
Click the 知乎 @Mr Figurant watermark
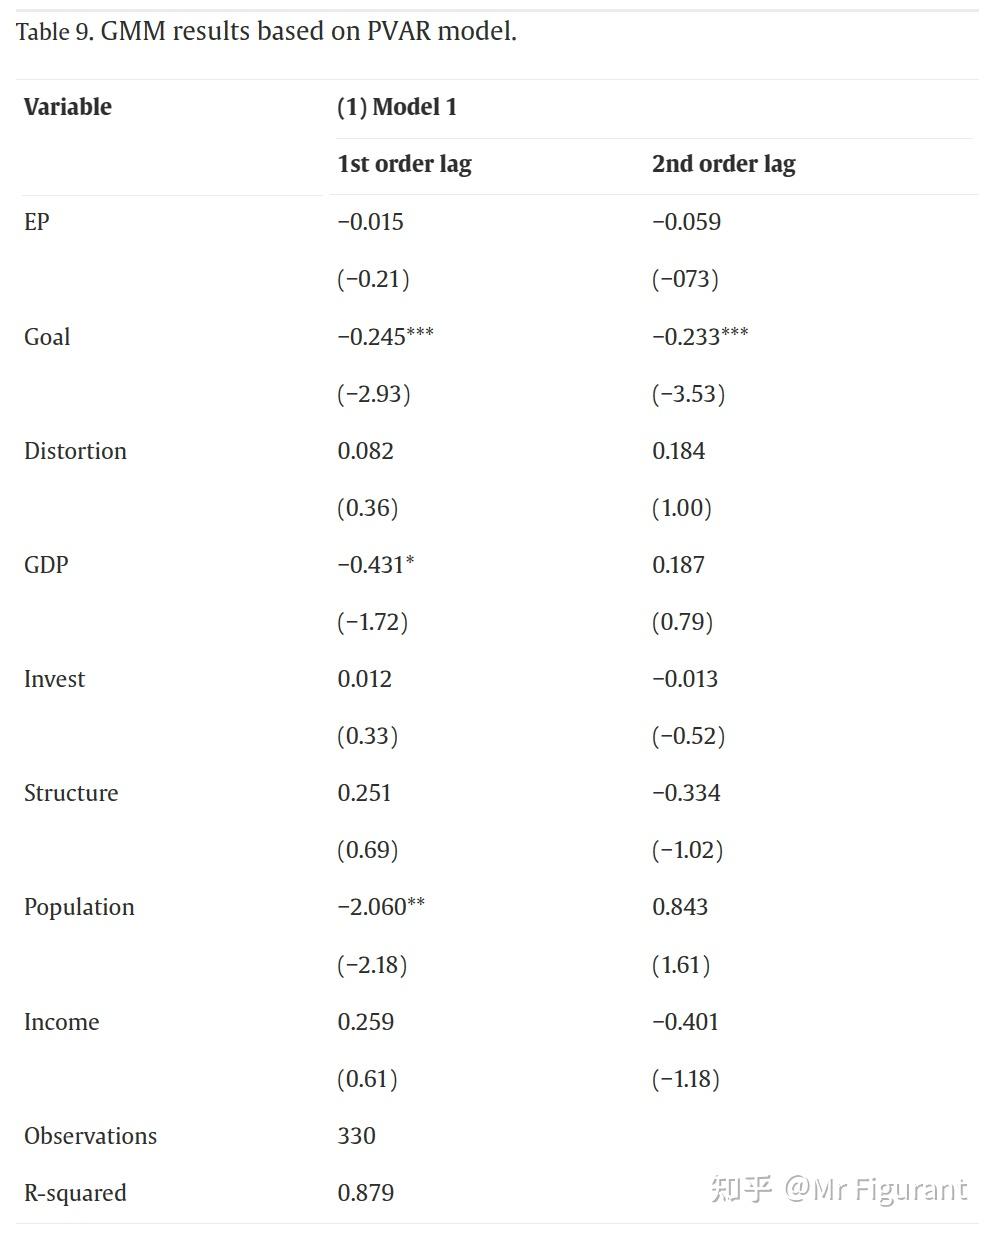(838, 1189)
